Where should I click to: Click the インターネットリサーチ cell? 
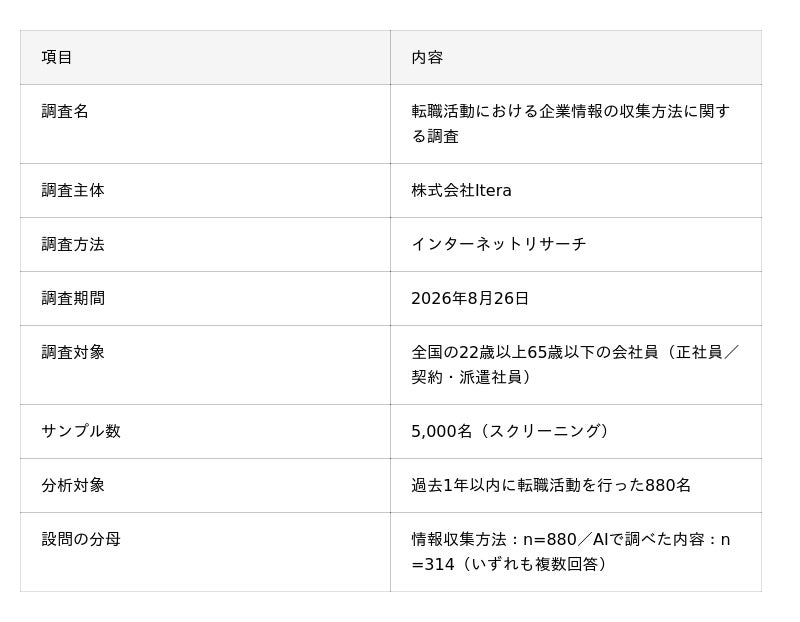(x=499, y=244)
